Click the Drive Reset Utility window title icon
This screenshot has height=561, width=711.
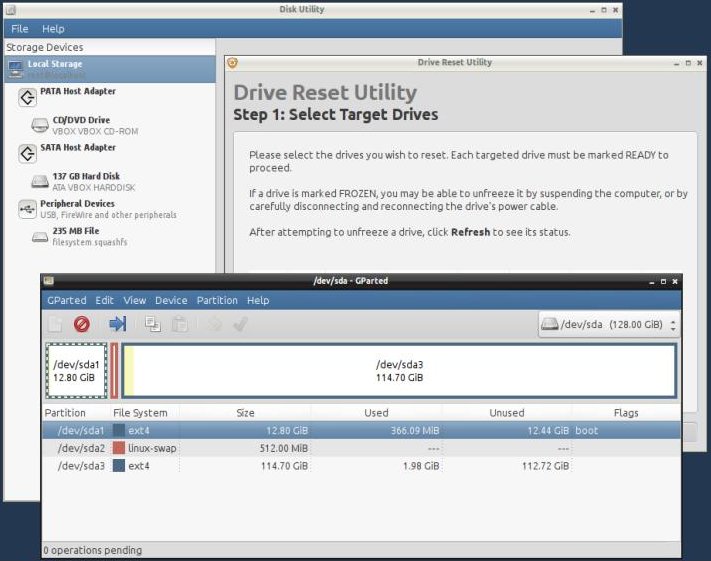click(232, 63)
